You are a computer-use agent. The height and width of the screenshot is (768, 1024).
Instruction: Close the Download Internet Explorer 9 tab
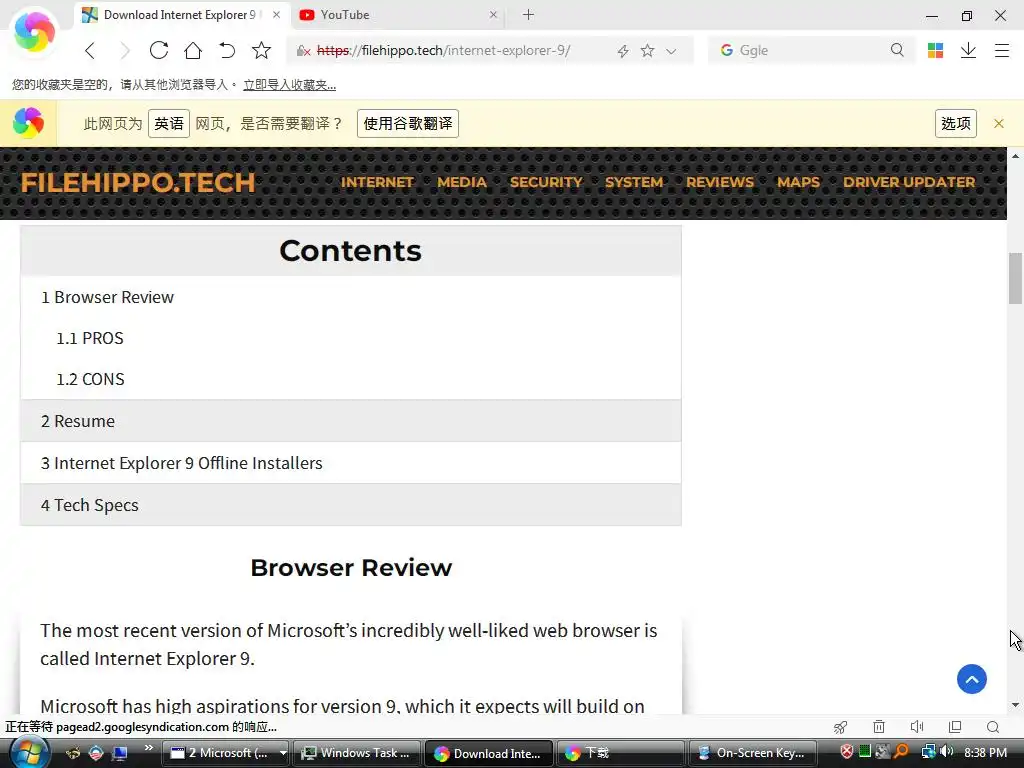pos(276,14)
